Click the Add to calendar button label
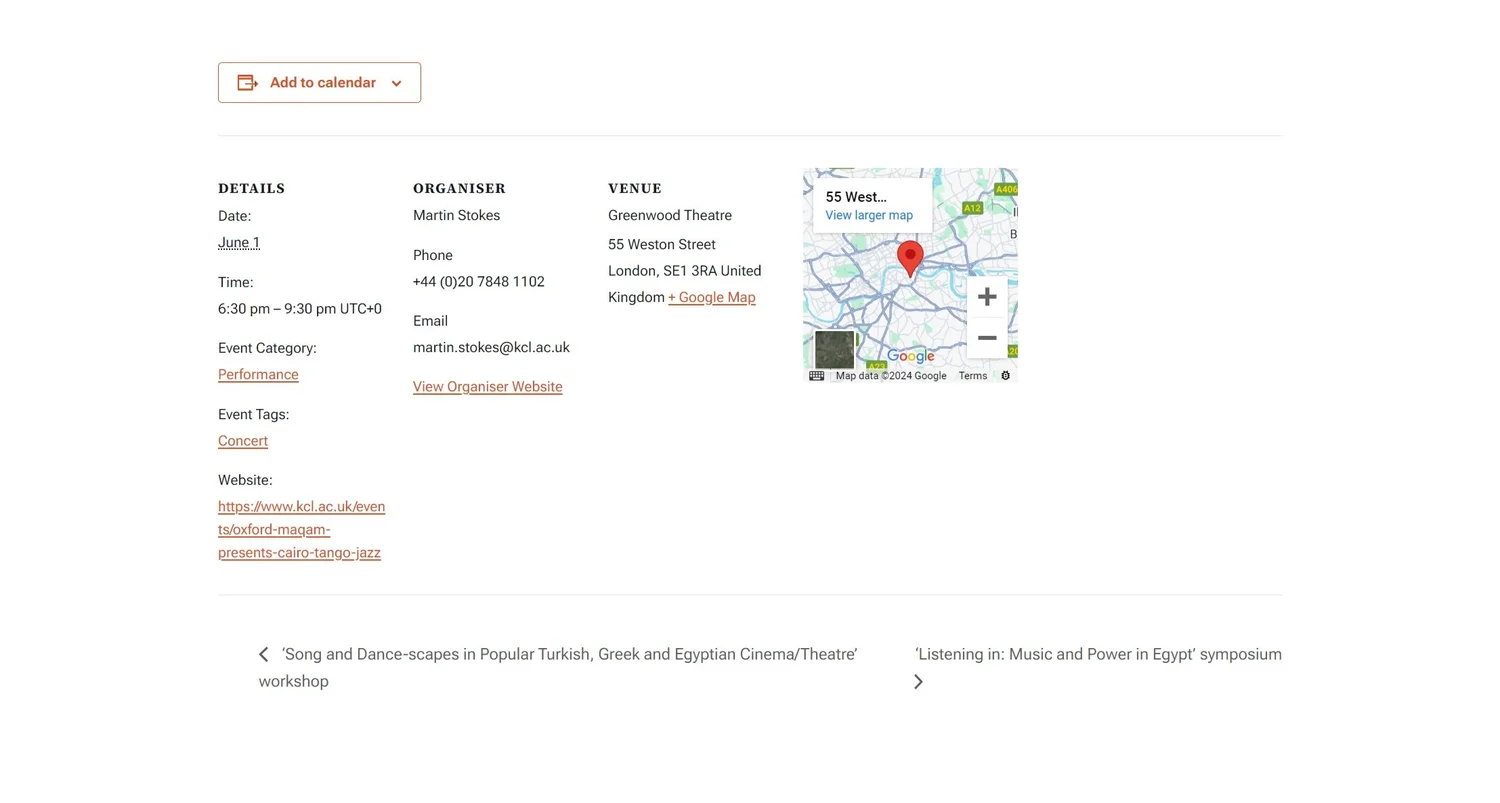1500x803 pixels. click(323, 83)
